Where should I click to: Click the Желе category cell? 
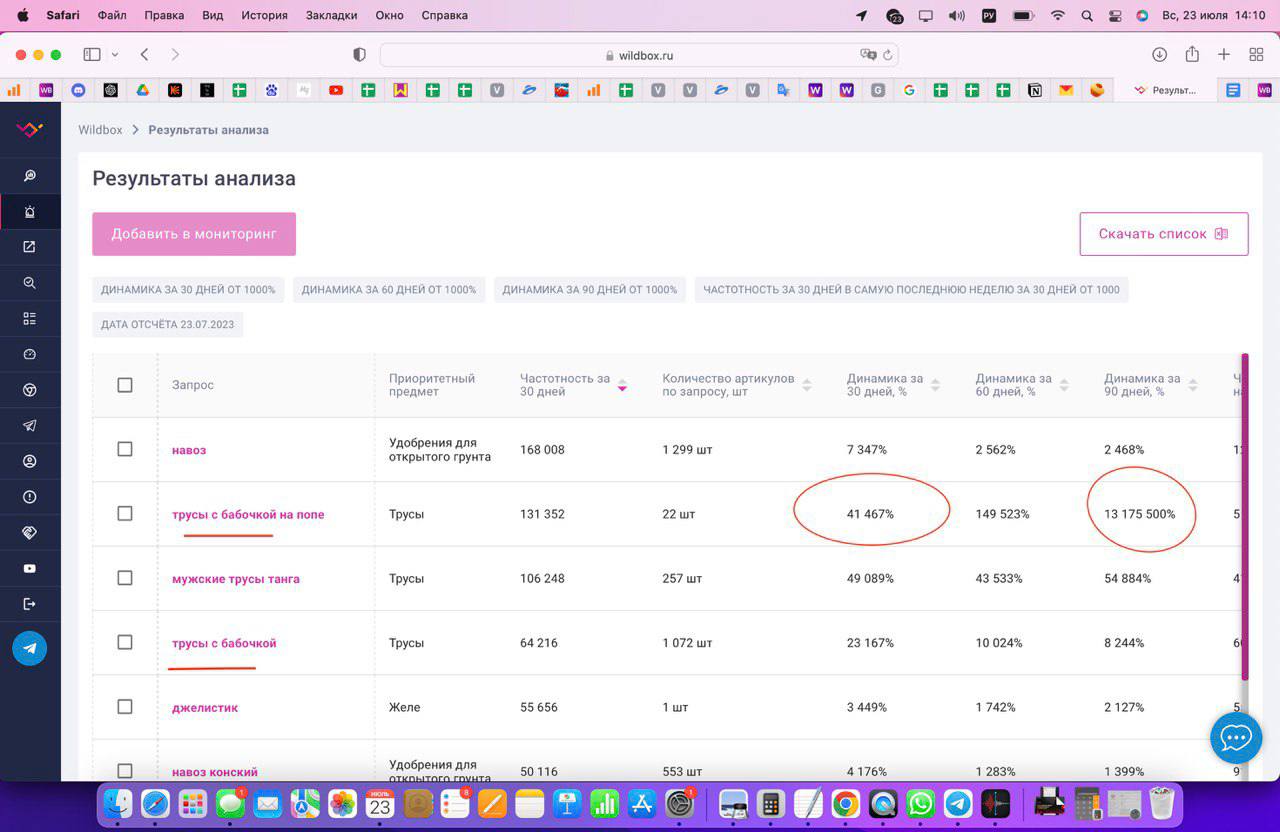click(405, 707)
